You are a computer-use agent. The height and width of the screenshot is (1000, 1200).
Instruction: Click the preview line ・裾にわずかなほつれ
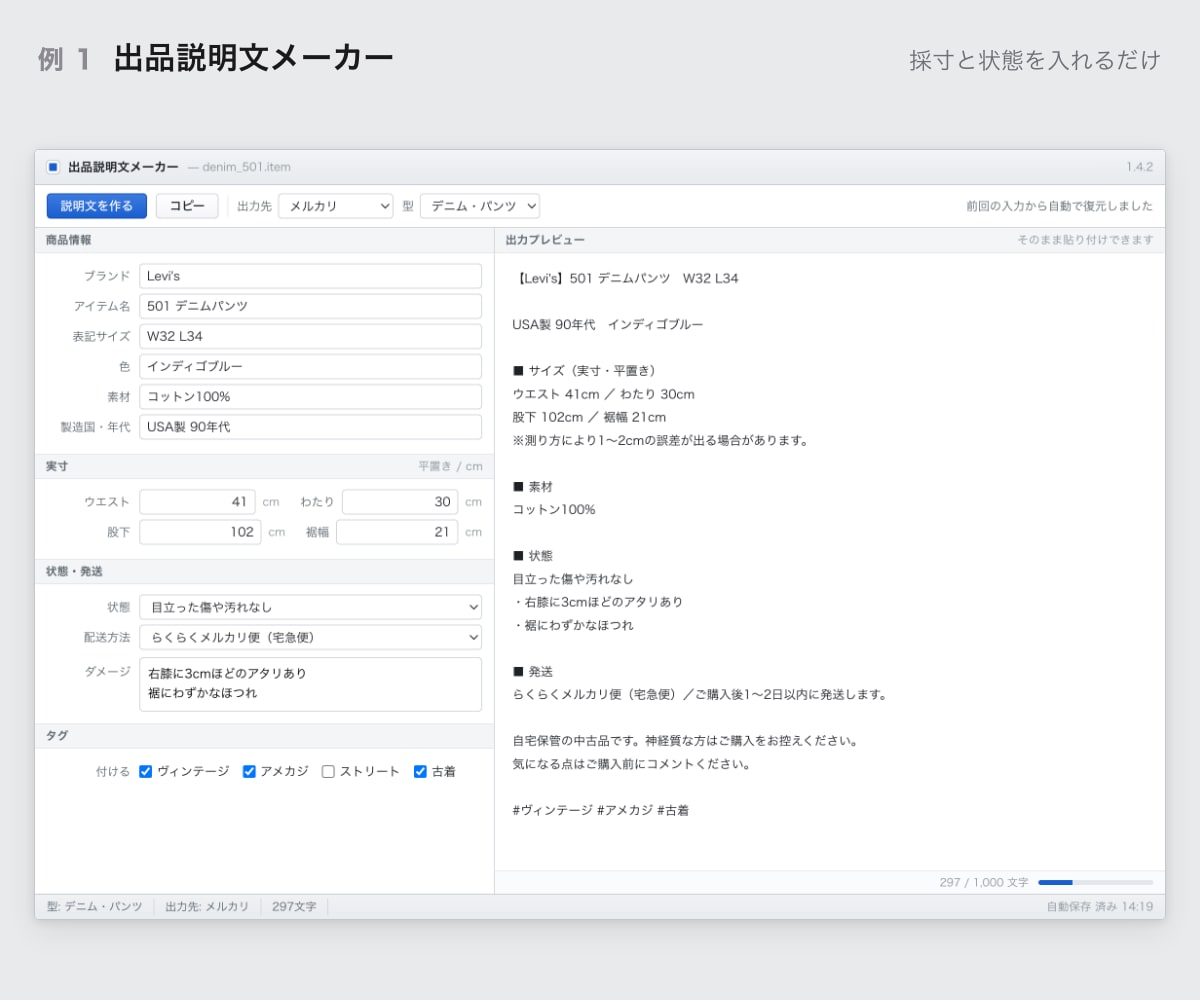pyautogui.click(x=573, y=625)
